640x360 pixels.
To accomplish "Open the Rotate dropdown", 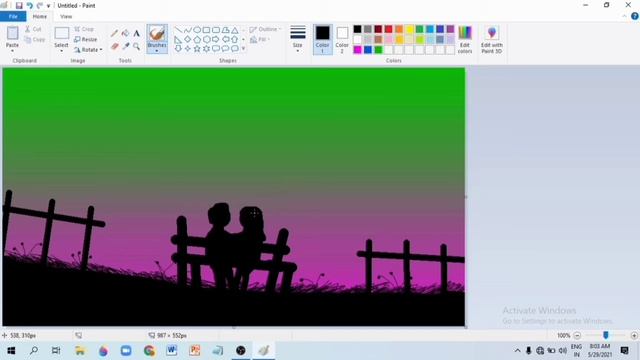I will [88, 50].
